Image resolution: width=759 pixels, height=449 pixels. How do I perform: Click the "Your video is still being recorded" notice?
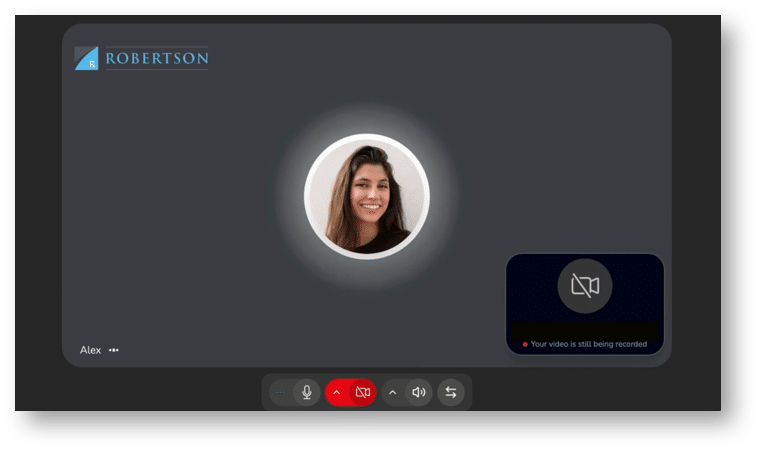pyautogui.click(x=585, y=344)
